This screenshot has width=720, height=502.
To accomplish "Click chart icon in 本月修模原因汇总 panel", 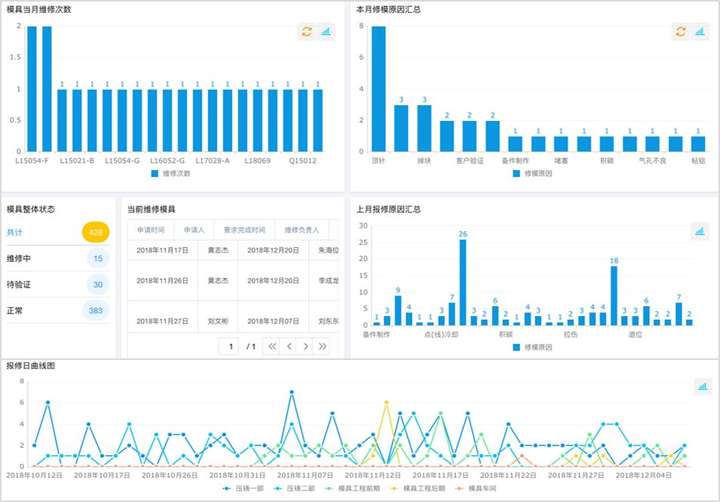I will [x=700, y=31].
